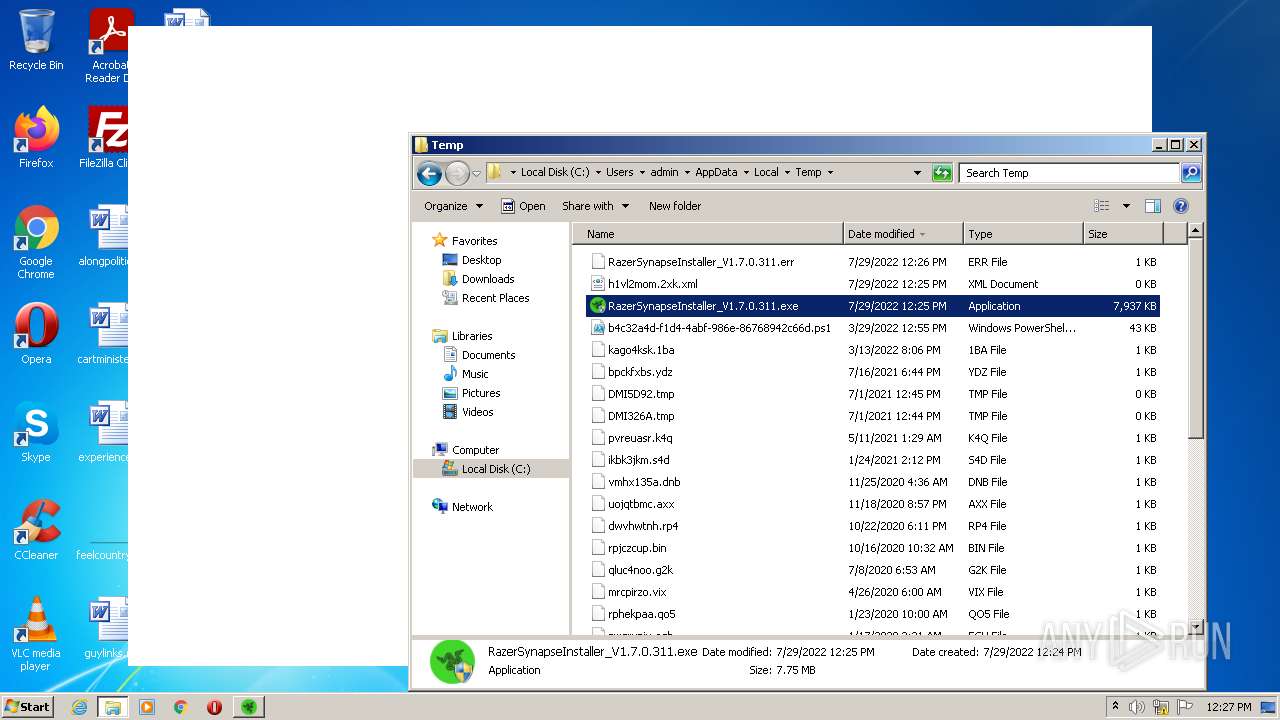Open the Organize menu
Screen dimensions: 1280x720
[453, 206]
